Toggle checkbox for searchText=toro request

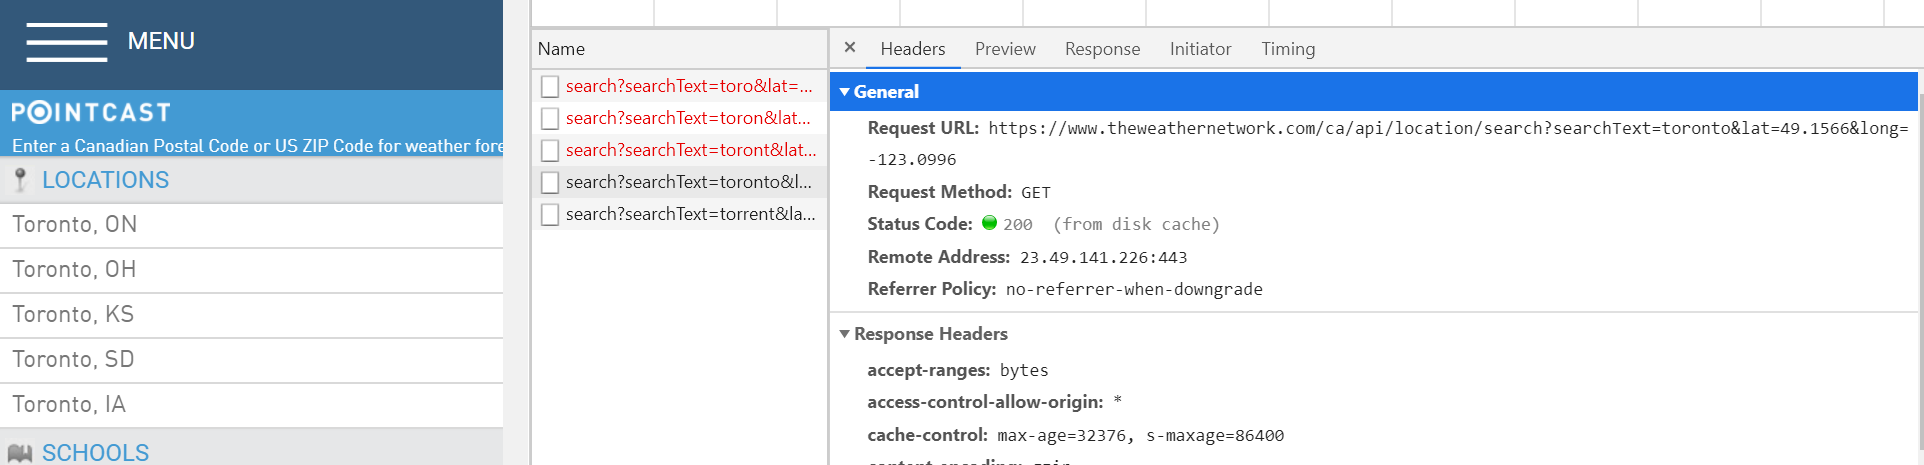point(550,87)
